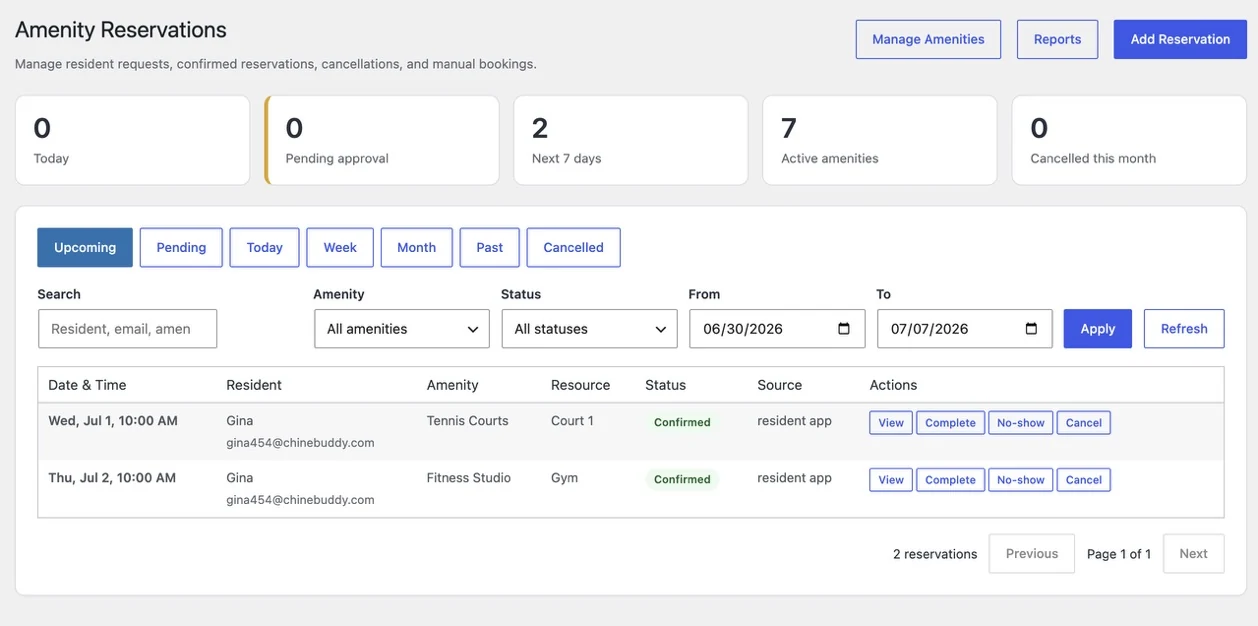The height and width of the screenshot is (626, 1258).
Task: Click Add Reservation button
Action: (x=1180, y=40)
